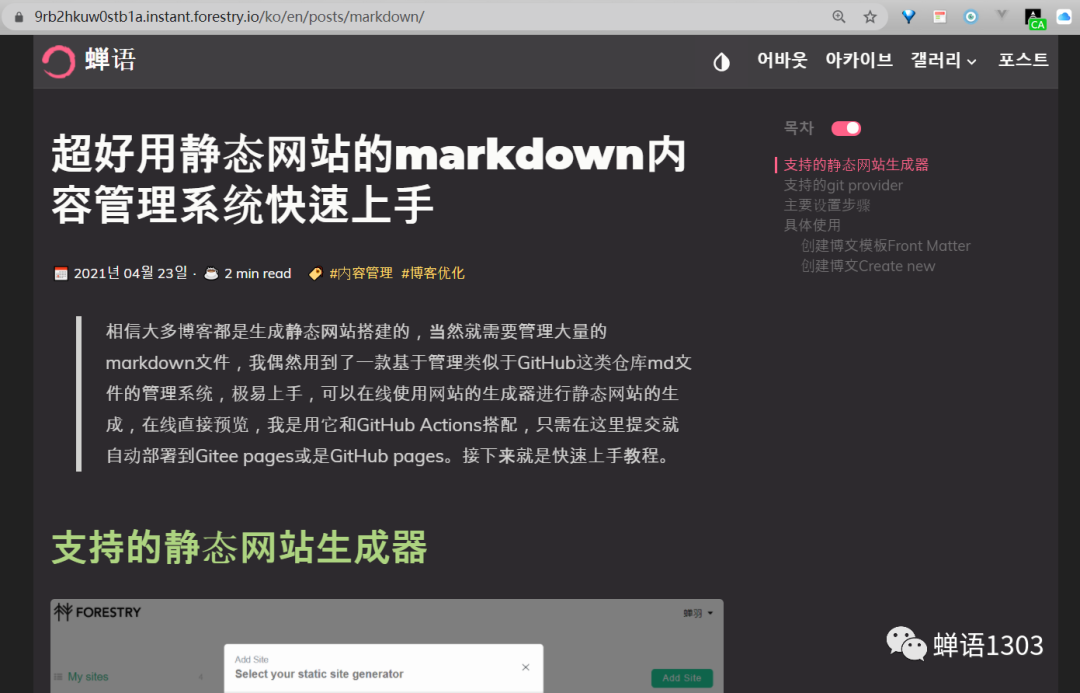Open the blue cloud extension icon

click(x=1064, y=17)
